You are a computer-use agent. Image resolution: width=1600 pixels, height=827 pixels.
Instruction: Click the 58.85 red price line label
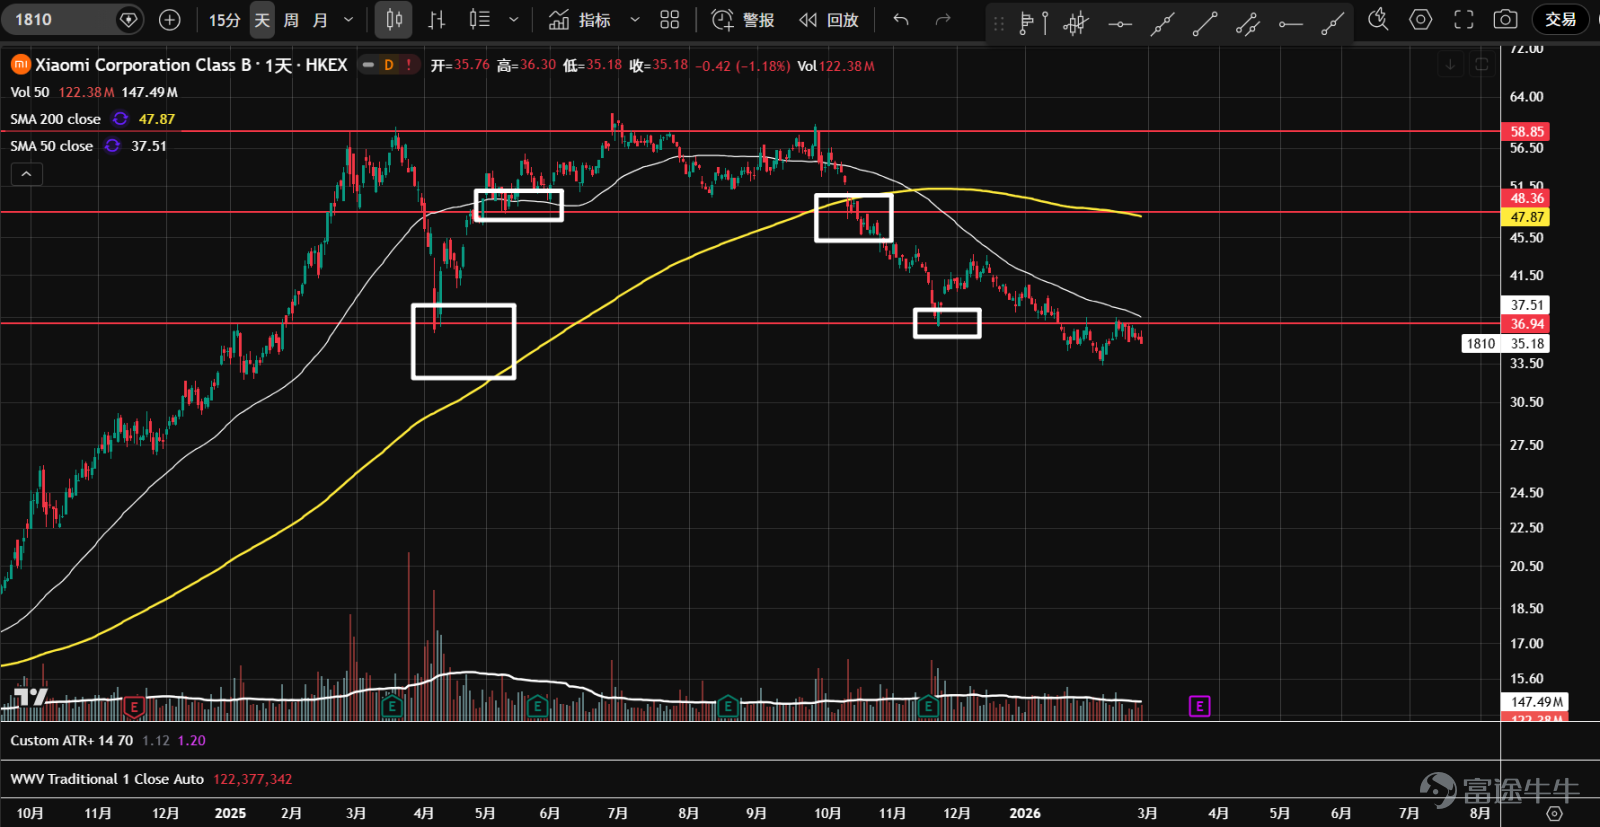click(1526, 132)
